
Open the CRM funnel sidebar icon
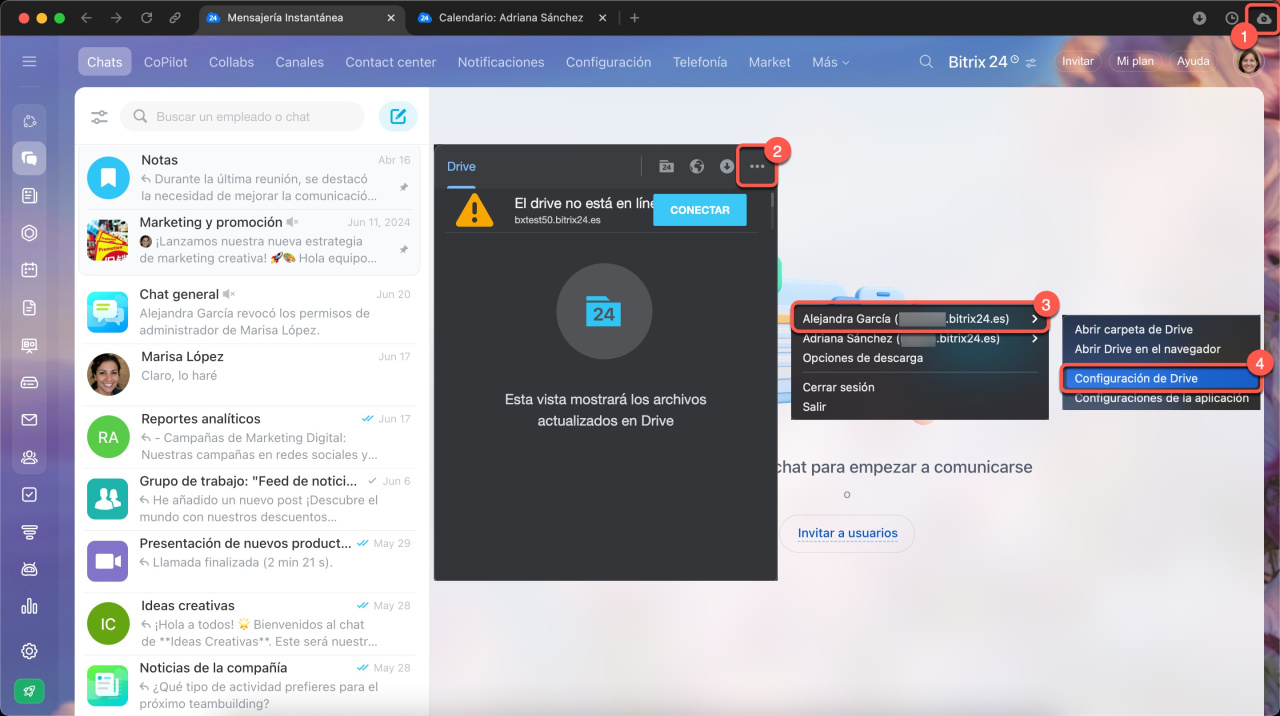(x=29, y=532)
